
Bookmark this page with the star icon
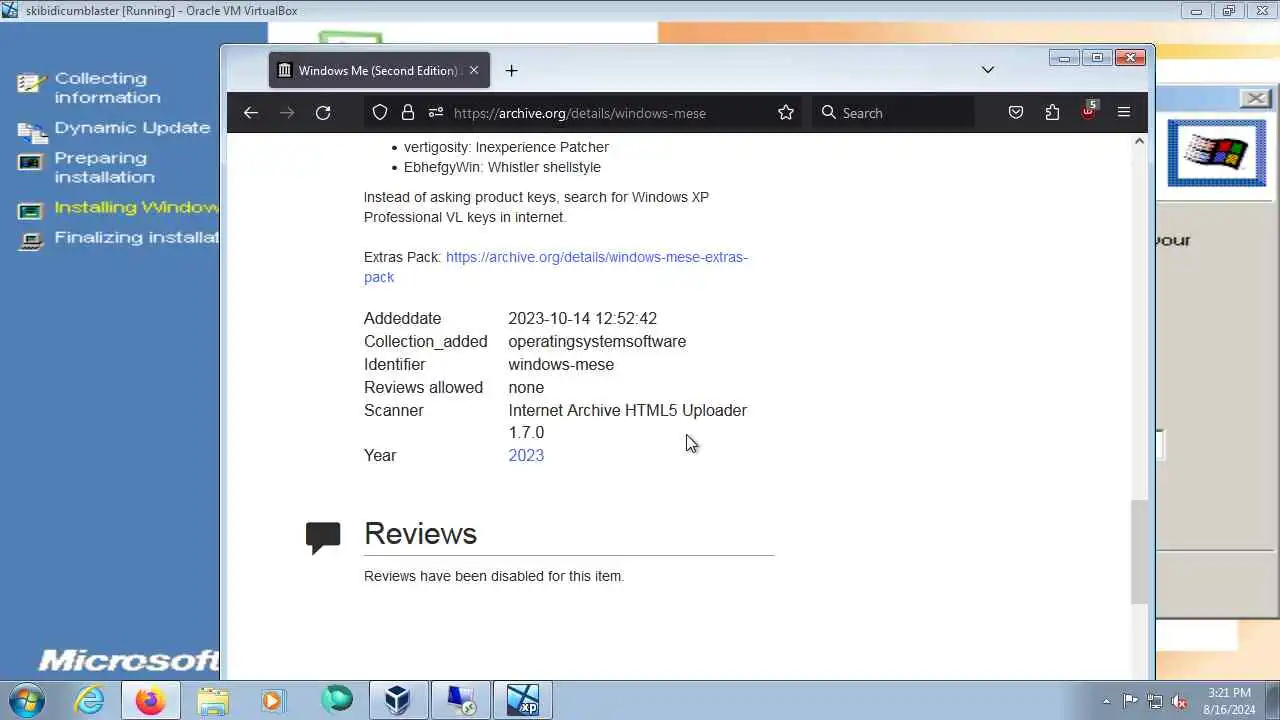(x=786, y=113)
